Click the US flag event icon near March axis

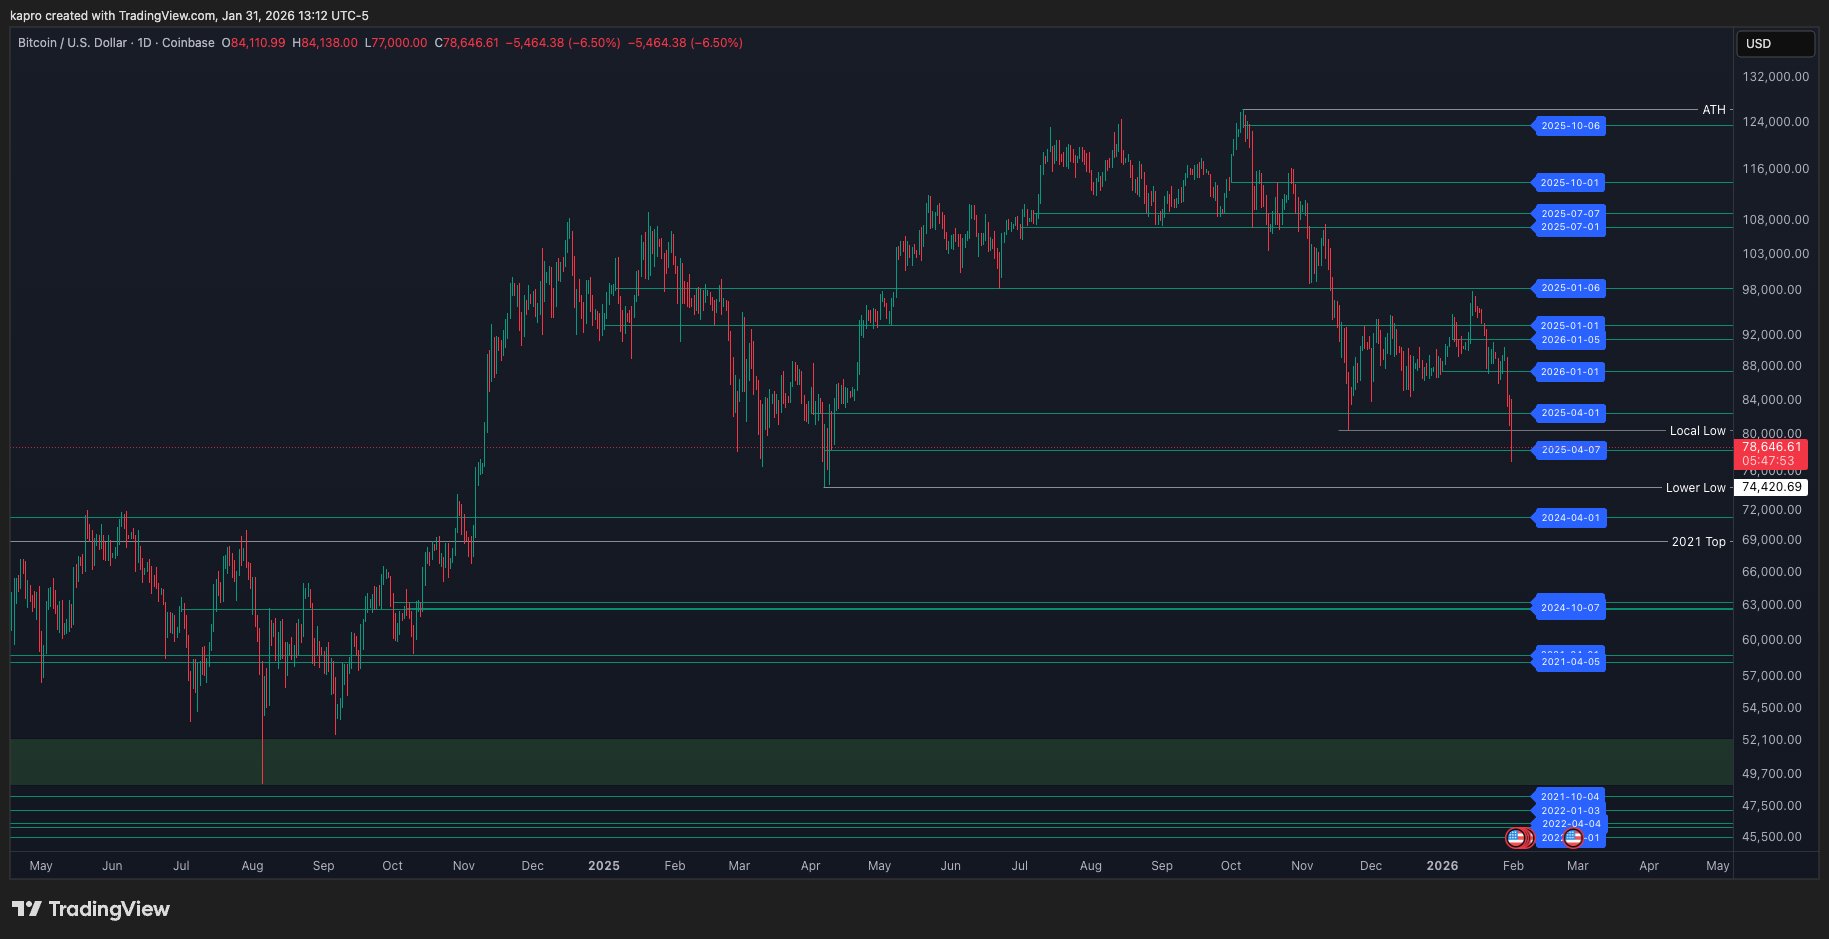coord(1574,838)
